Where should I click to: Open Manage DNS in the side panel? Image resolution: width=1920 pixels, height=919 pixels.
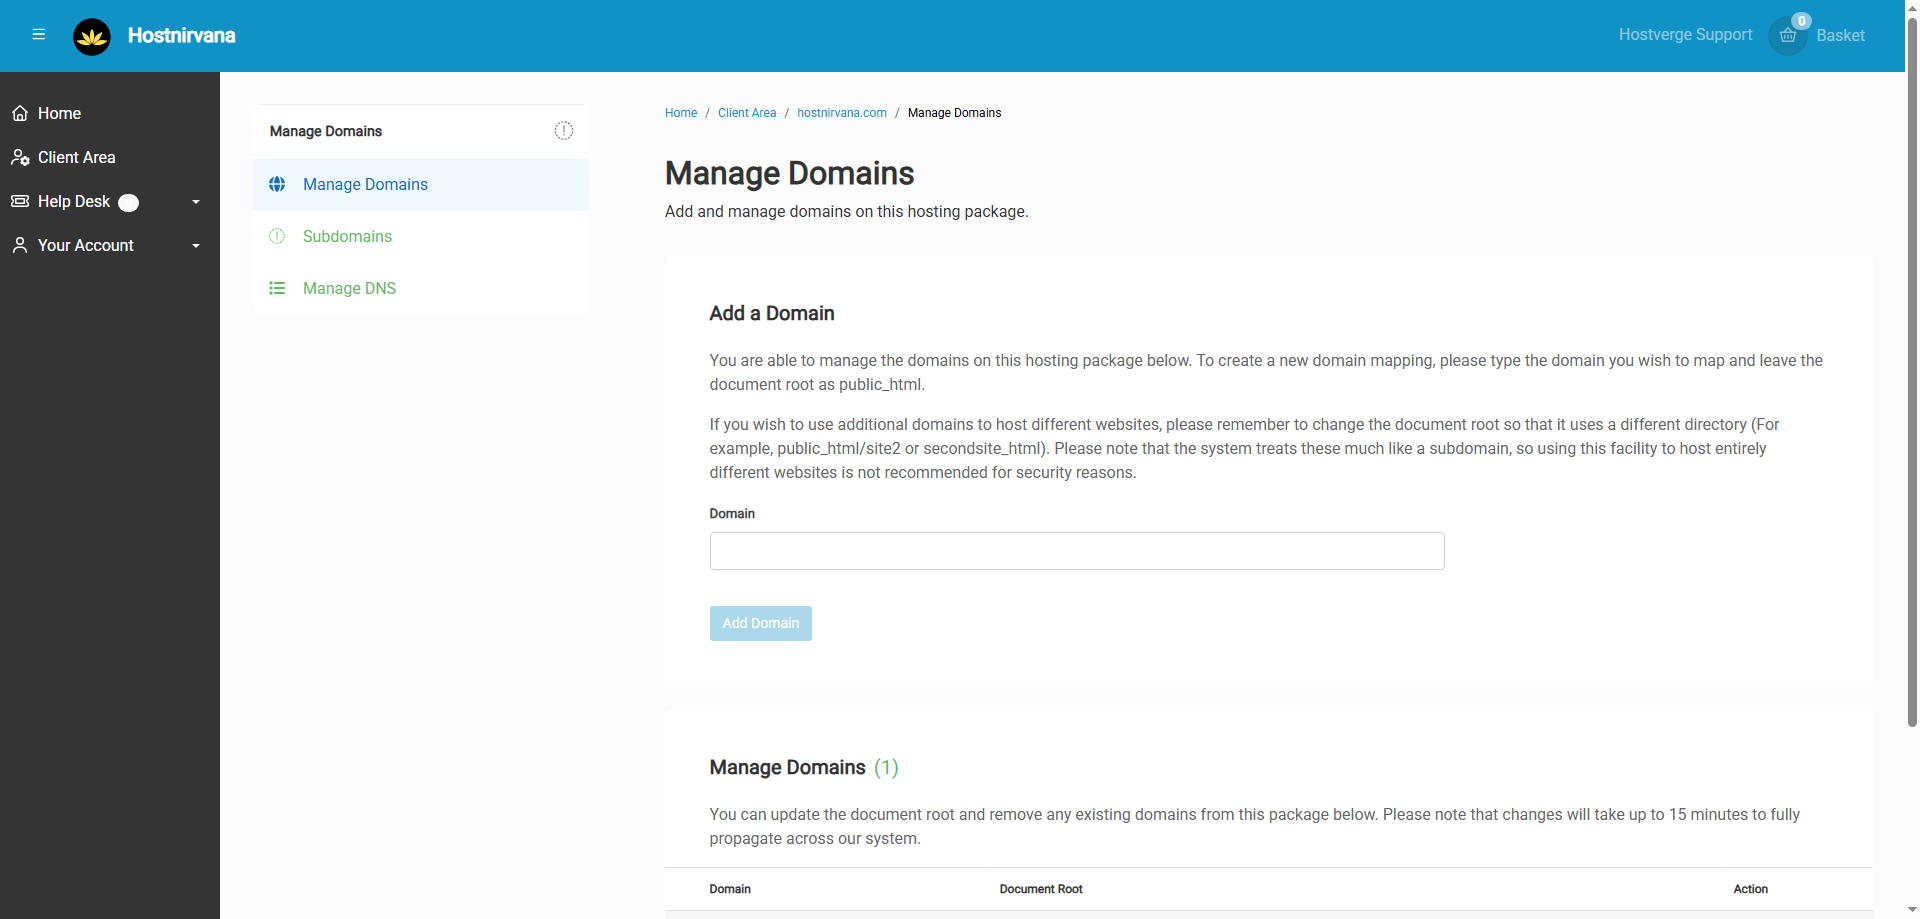point(349,289)
